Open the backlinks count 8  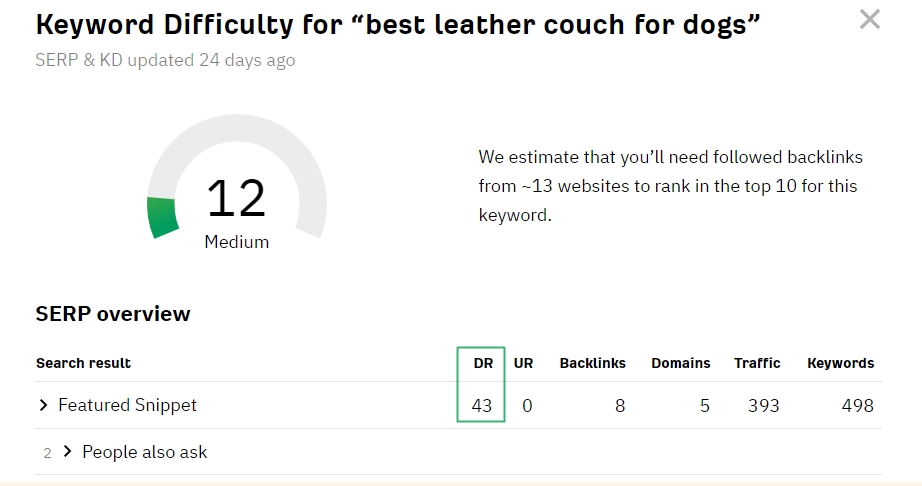coord(620,405)
